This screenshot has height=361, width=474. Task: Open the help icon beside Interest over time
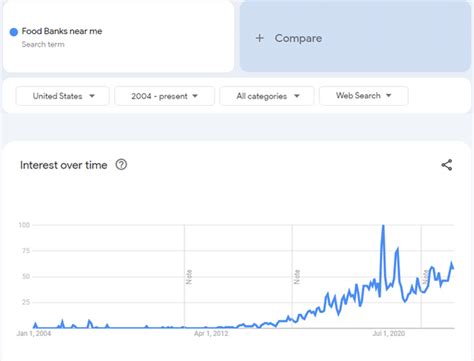pyautogui.click(x=121, y=165)
